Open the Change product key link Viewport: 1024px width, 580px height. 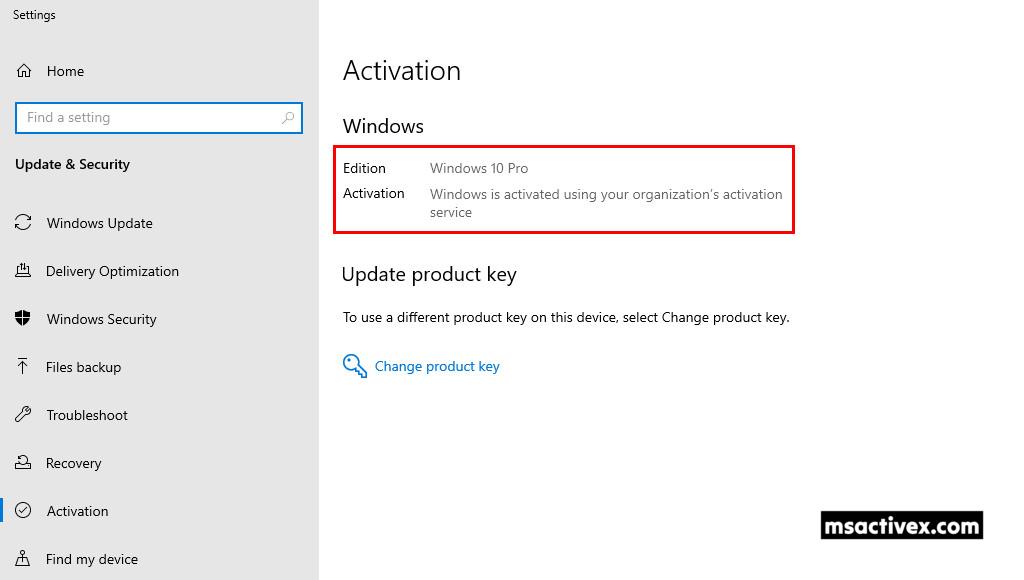click(437, 367)
